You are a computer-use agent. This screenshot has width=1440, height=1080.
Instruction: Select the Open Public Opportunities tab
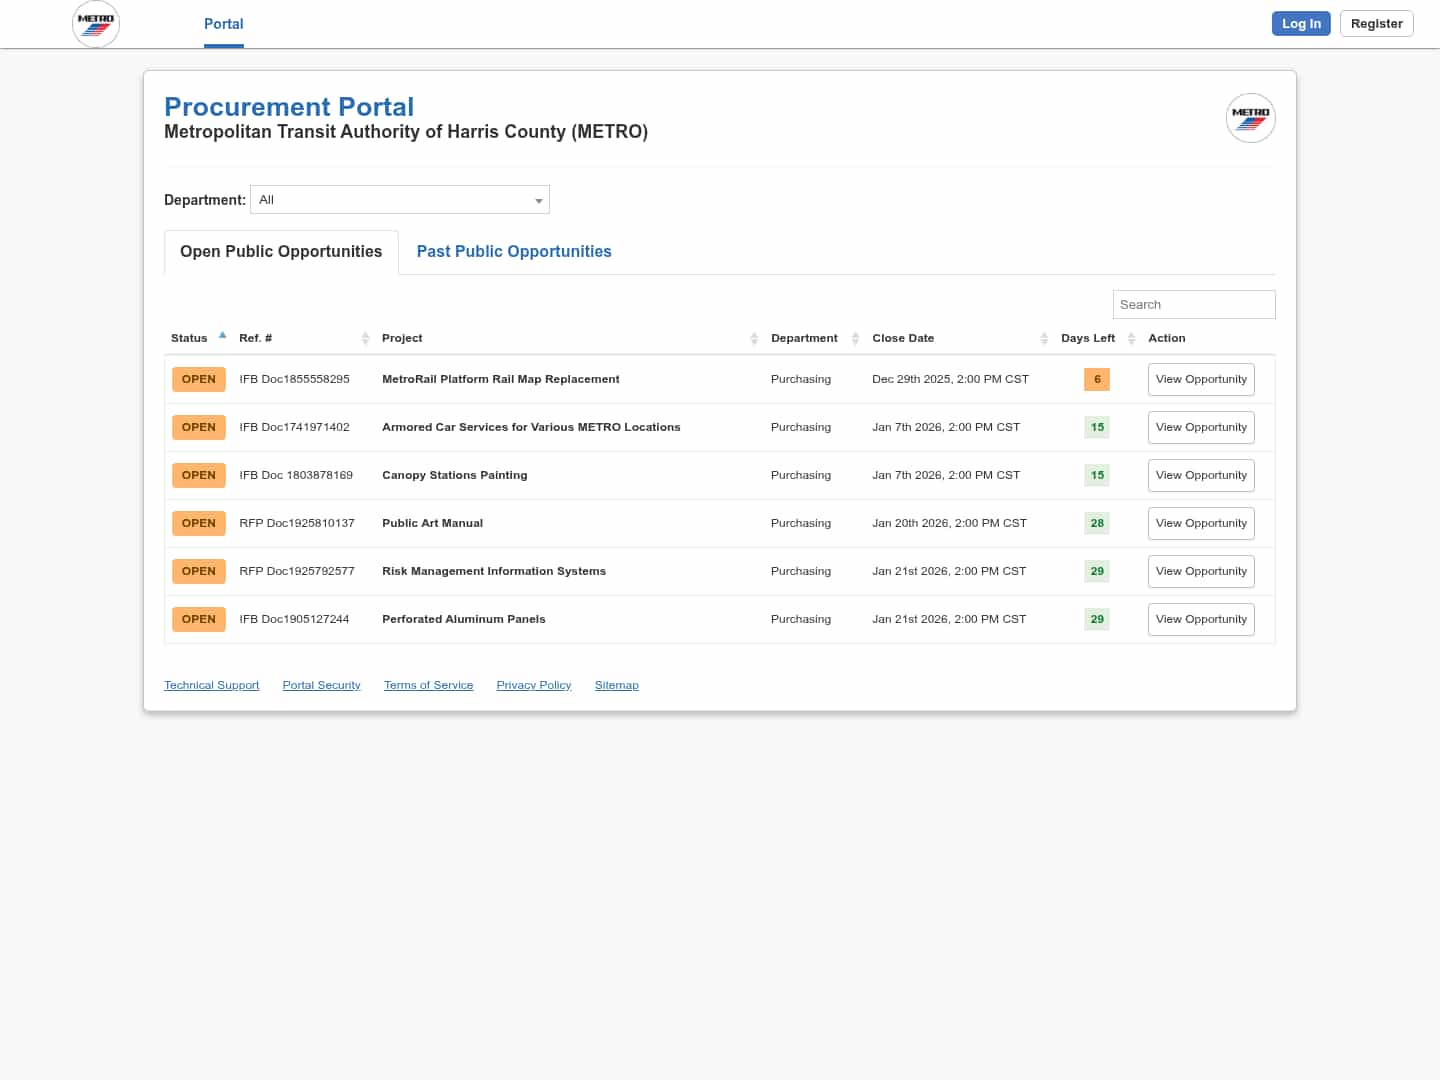tap(281, 252)
